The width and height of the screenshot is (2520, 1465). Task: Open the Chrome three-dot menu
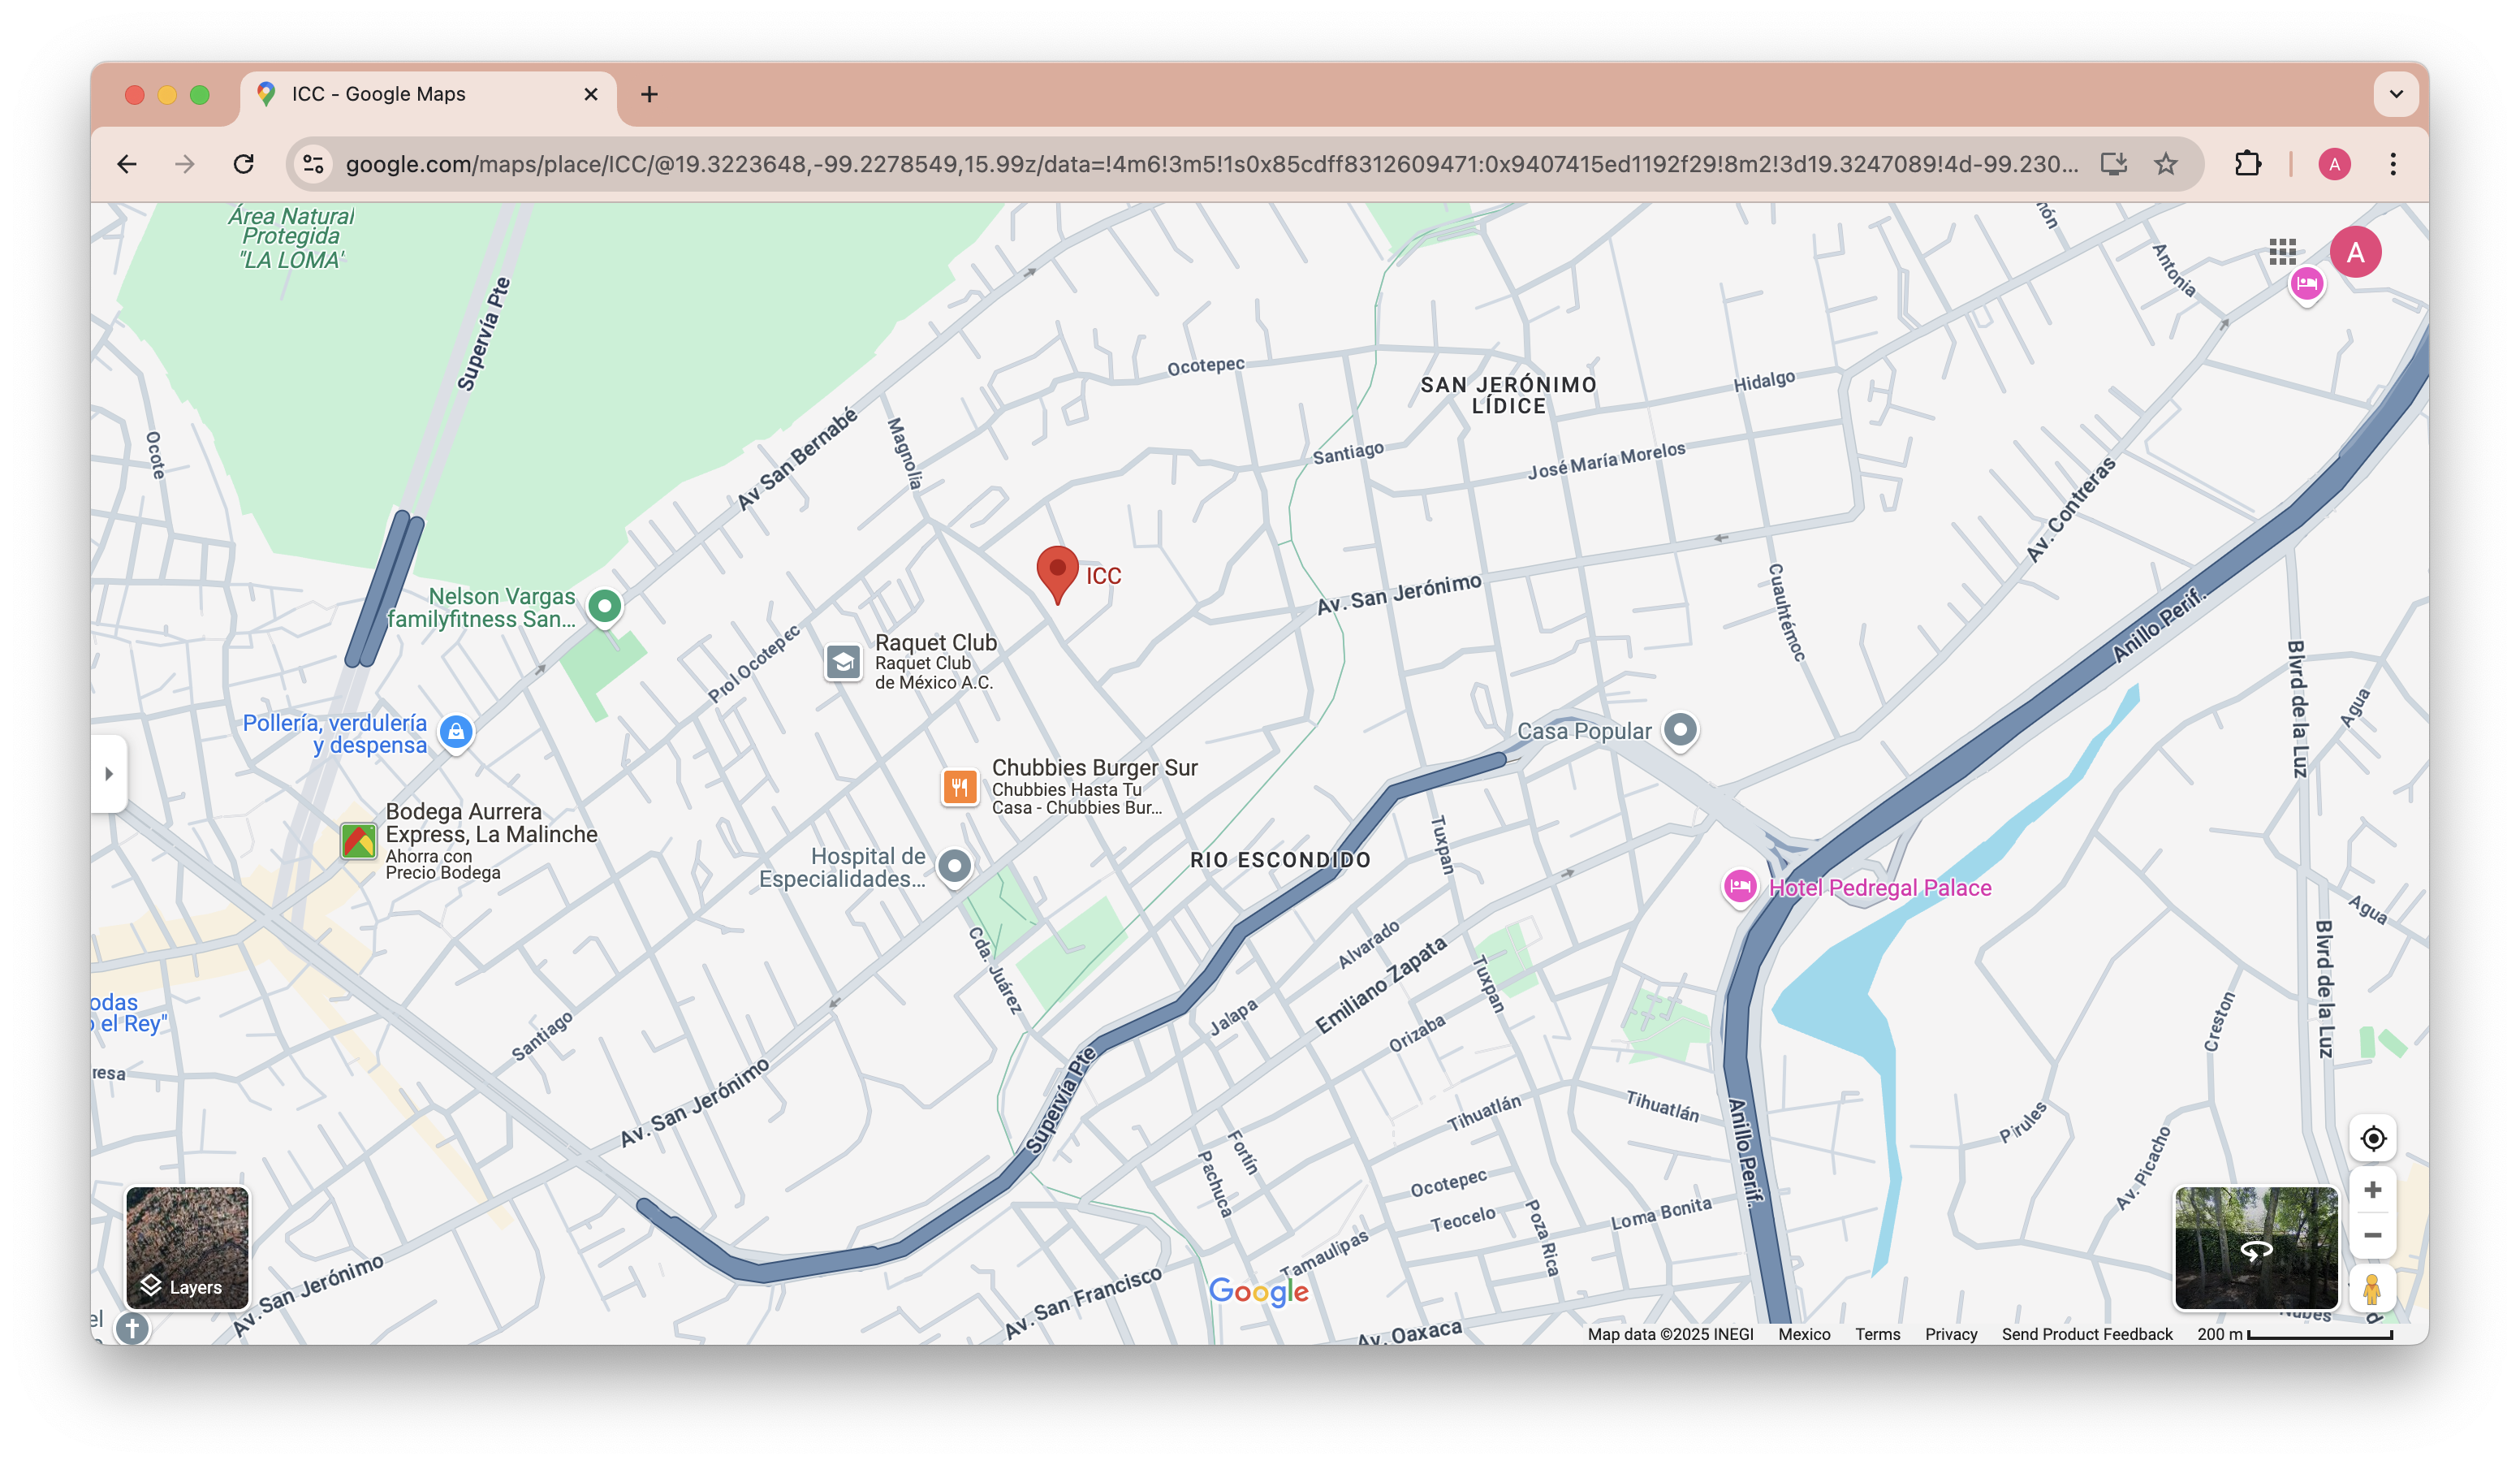(2392, 164)
